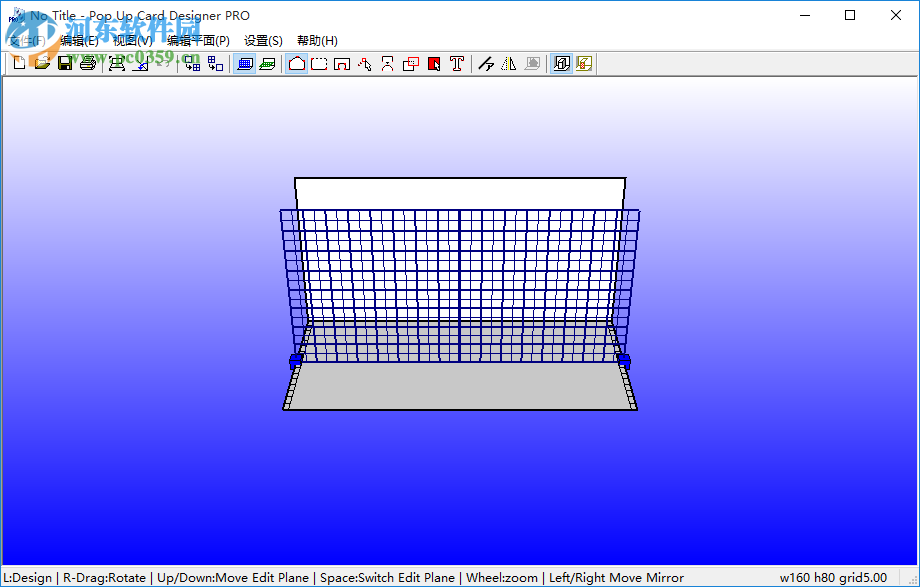Click the left blue mirror handle
Viewport: 920px width, 587px height.
pos(296,360)
